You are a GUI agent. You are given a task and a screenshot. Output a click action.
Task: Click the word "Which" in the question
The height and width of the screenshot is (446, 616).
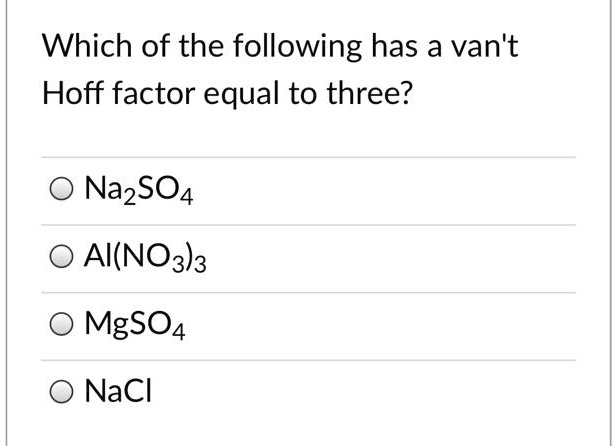78,46
